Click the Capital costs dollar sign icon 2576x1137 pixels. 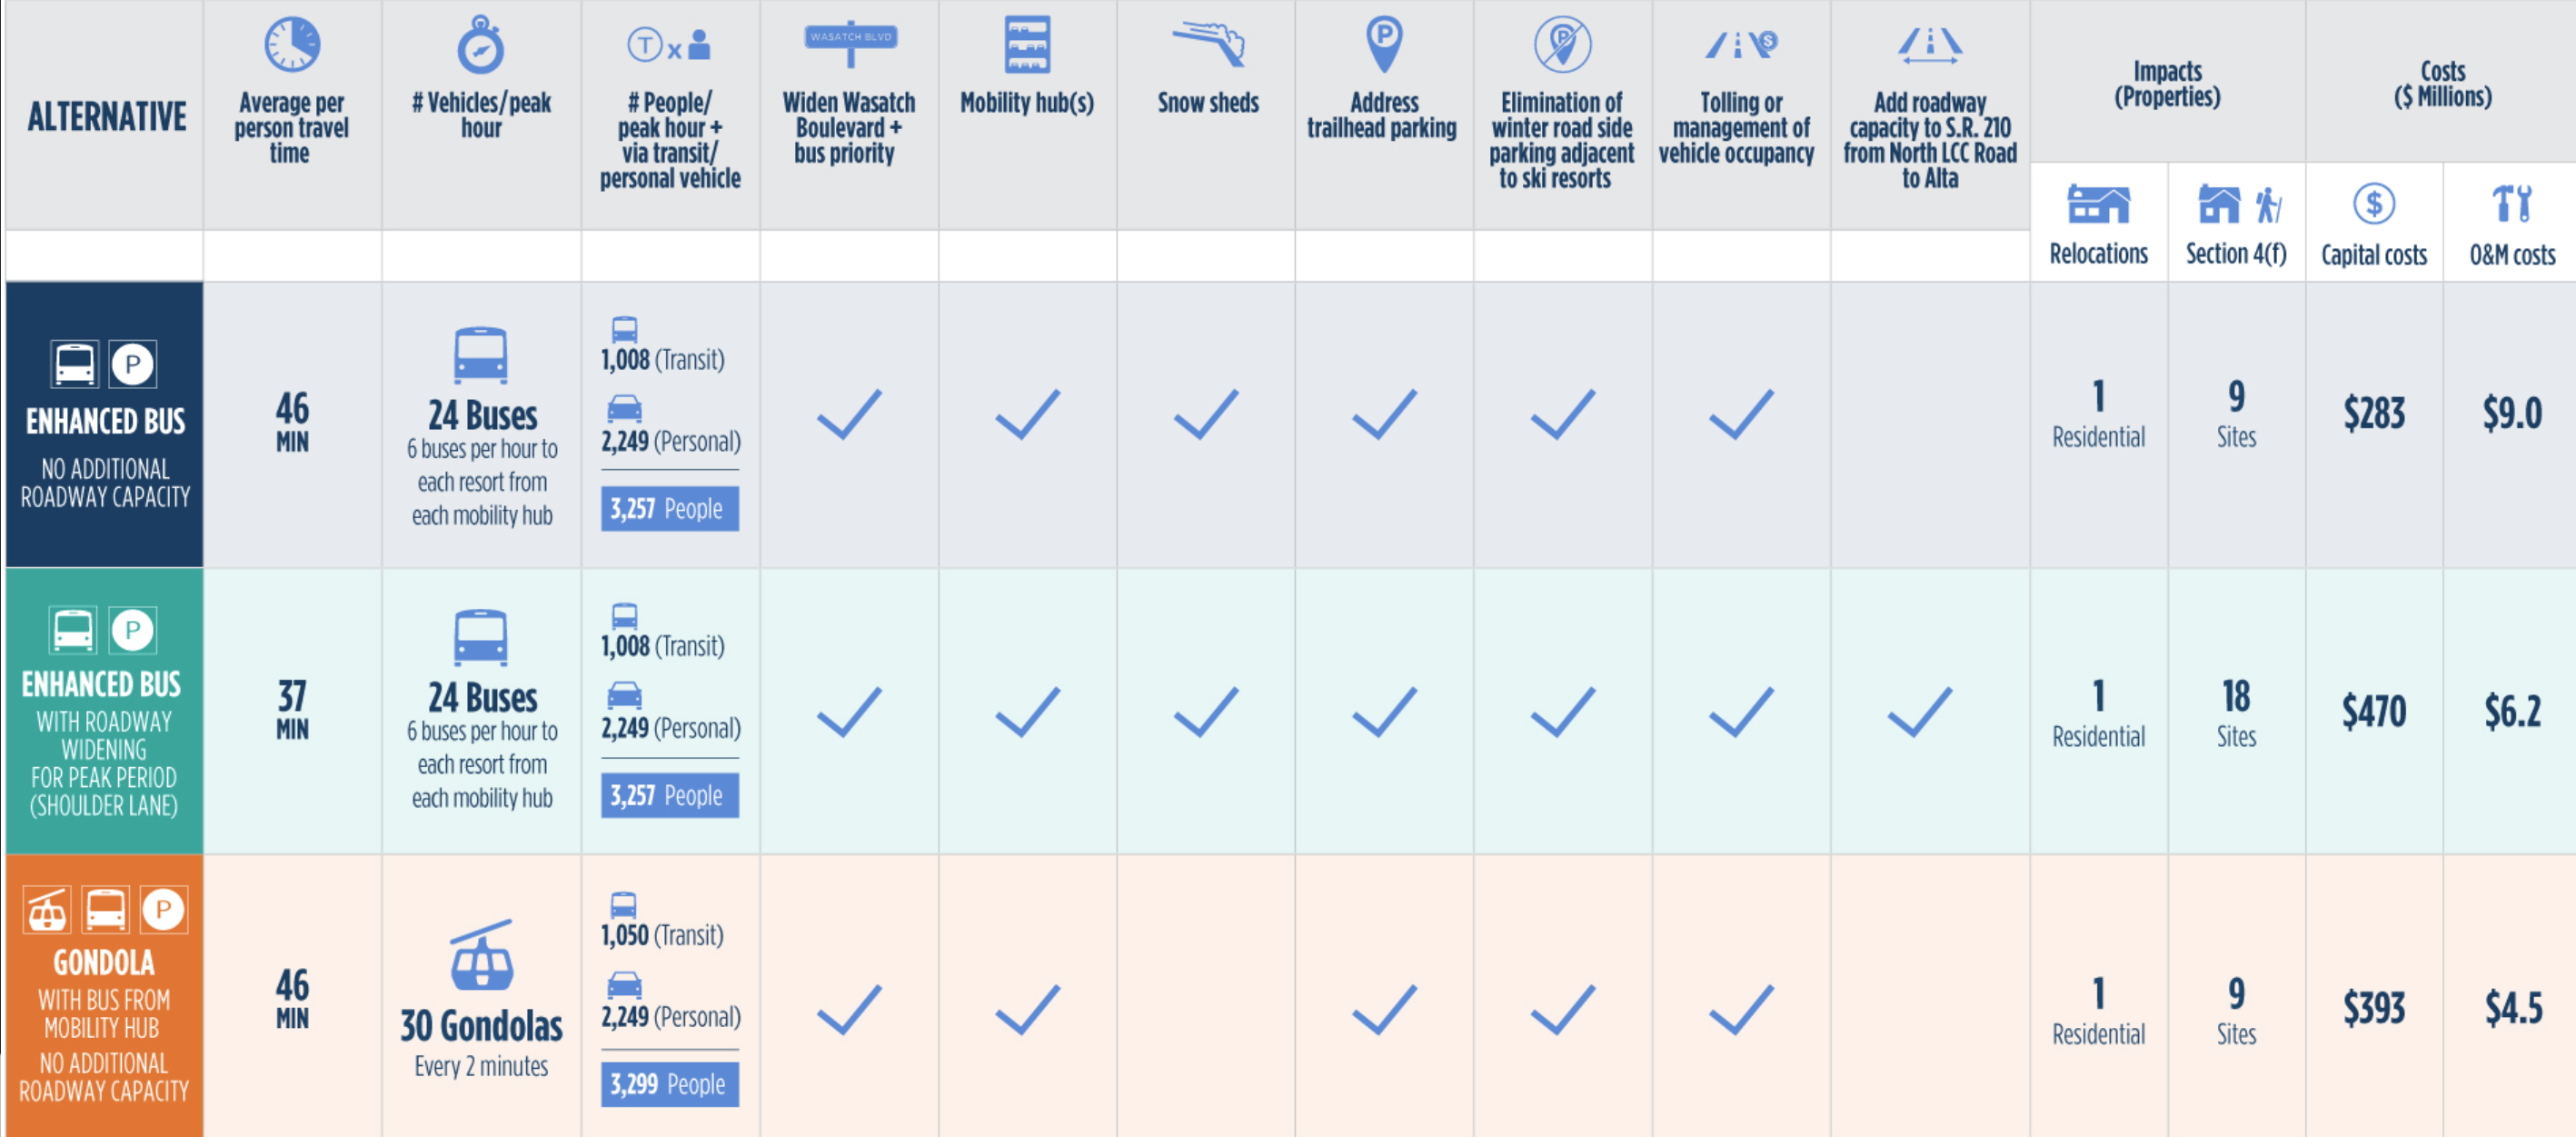(2374, 204)
